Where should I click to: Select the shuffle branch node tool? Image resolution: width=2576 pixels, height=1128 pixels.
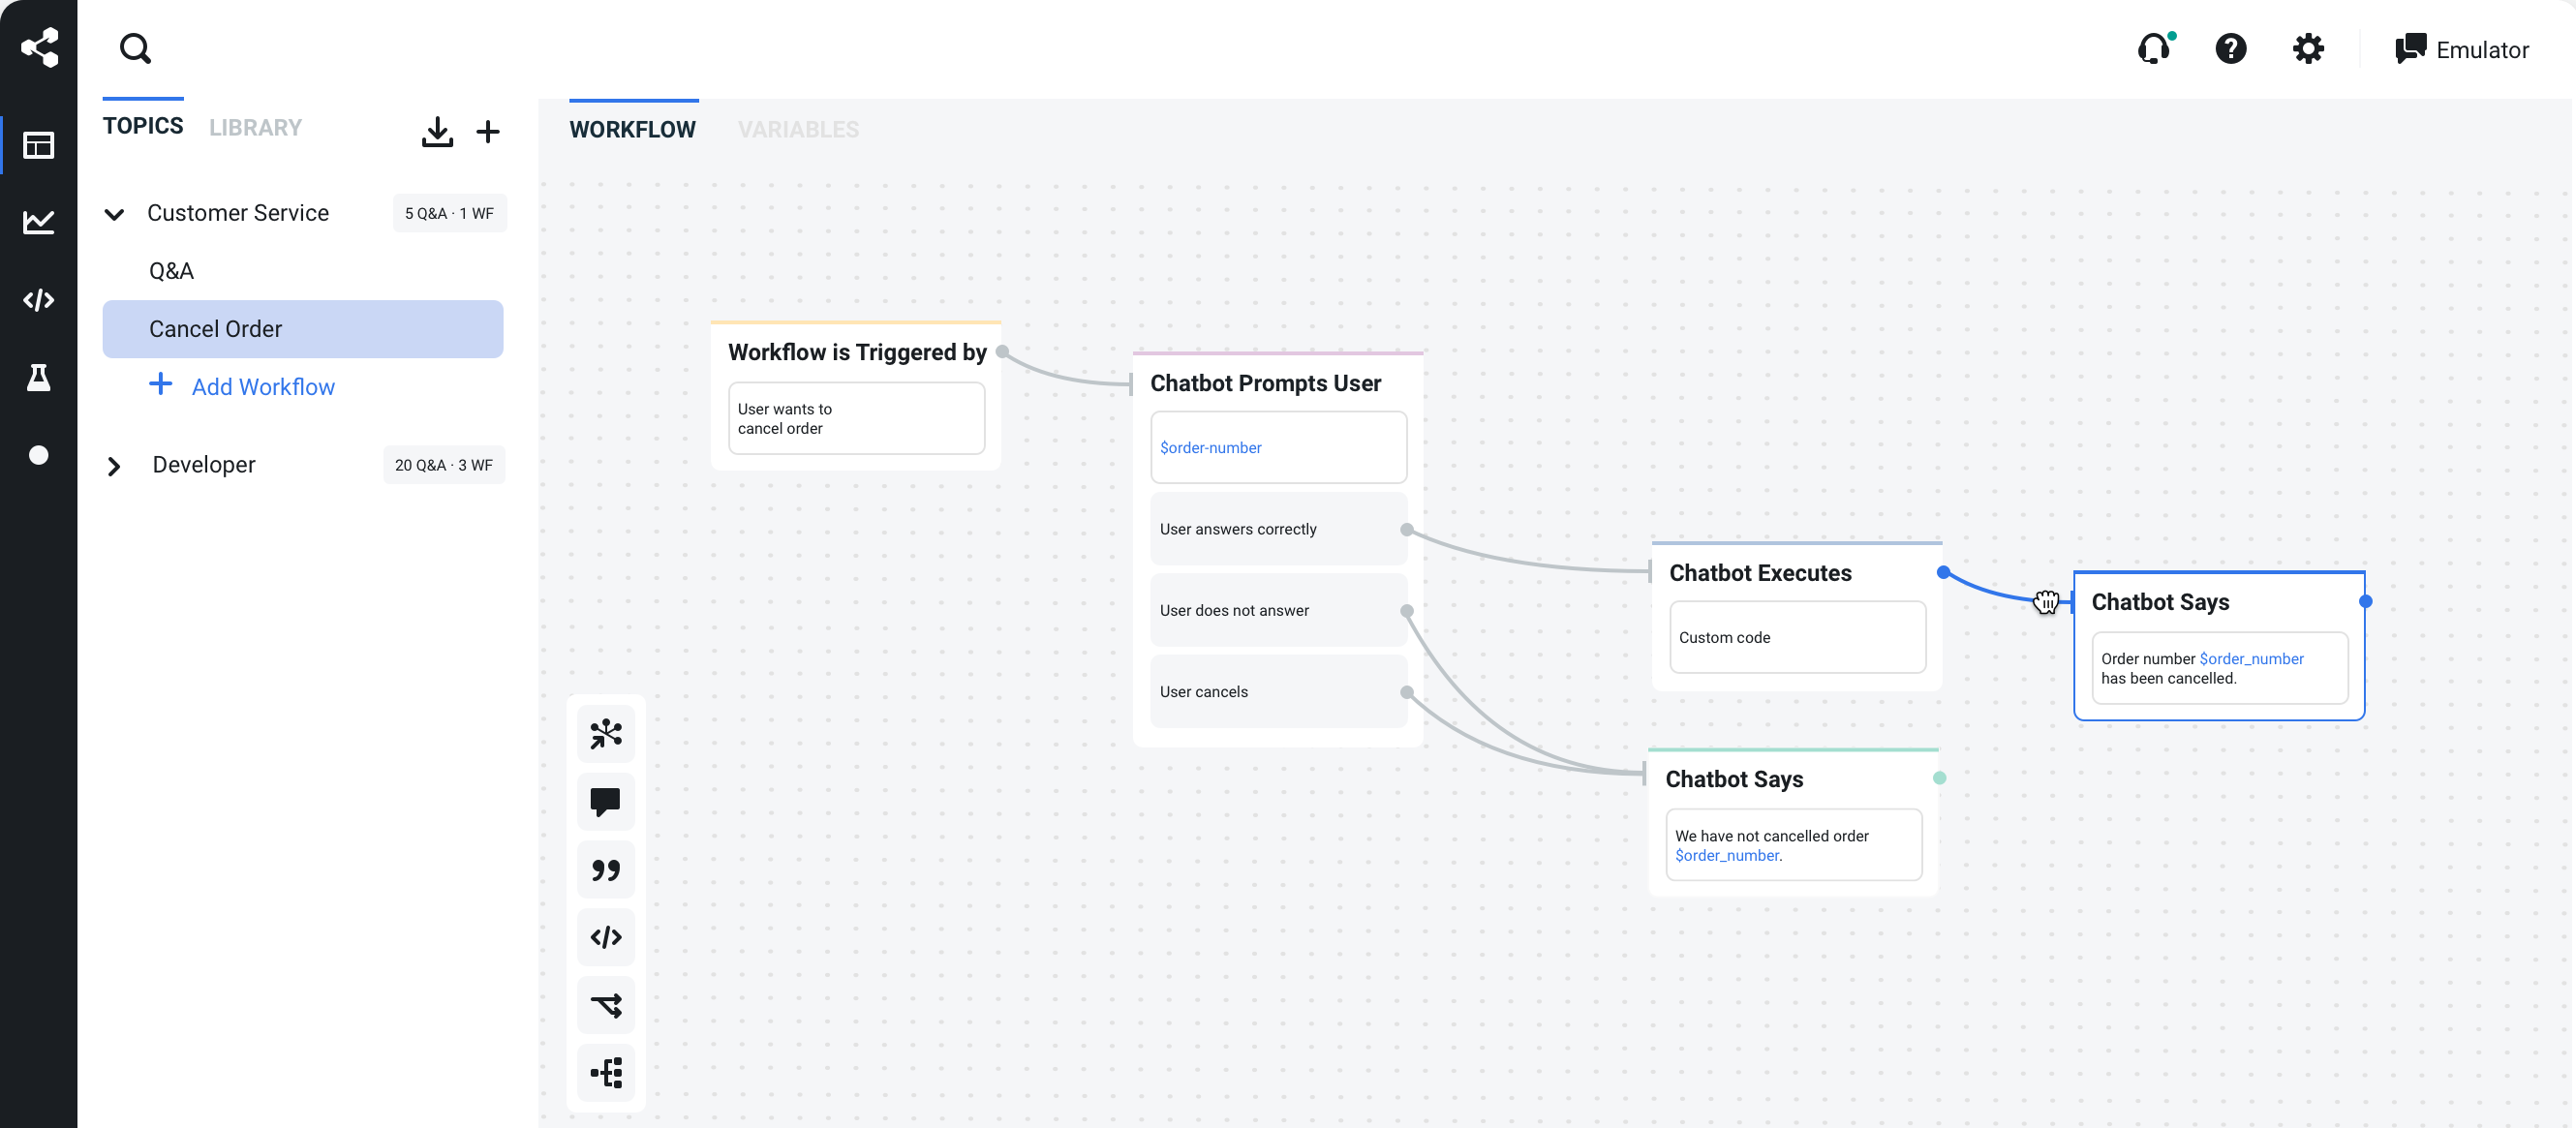606,1004
